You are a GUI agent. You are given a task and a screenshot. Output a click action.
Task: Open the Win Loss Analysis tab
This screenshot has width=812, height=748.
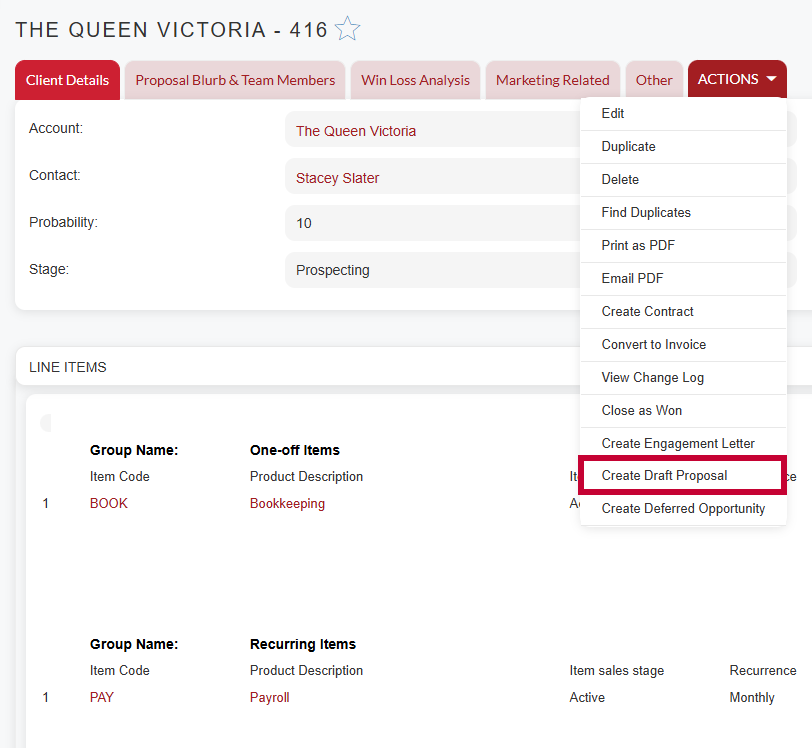[x=415, y=80]
